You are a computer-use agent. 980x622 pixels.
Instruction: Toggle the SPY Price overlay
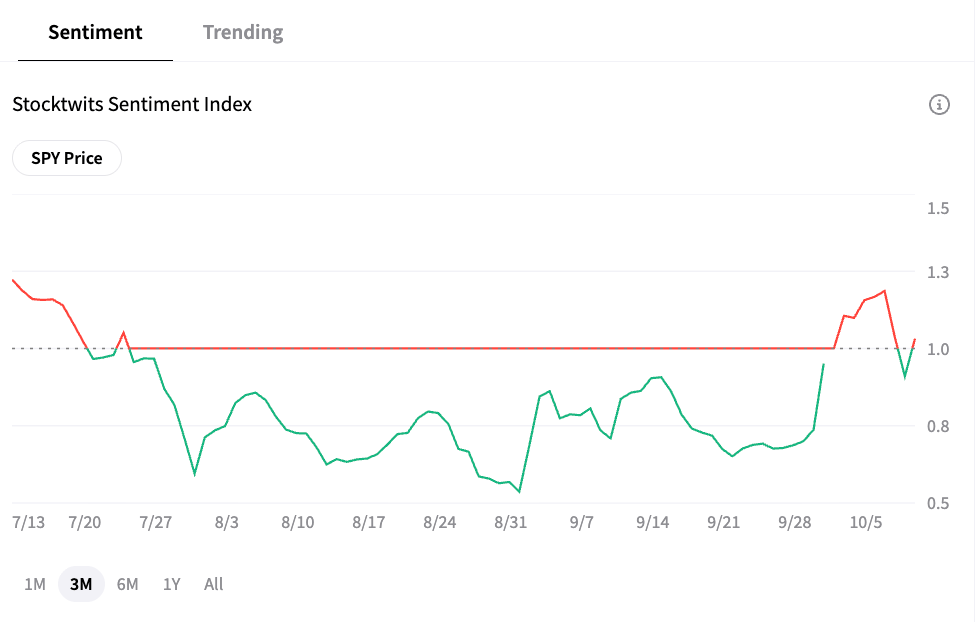pyautogui.click(x=67, y=158)
